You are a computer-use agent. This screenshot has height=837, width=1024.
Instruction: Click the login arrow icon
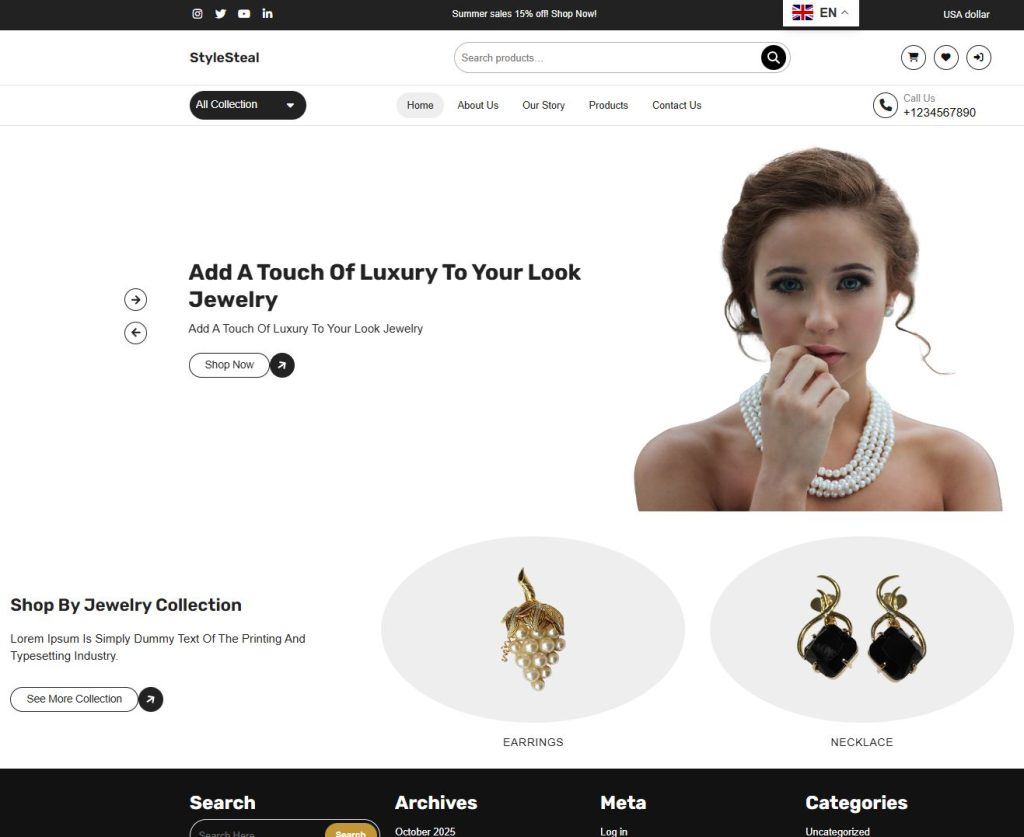coord(978,57)
